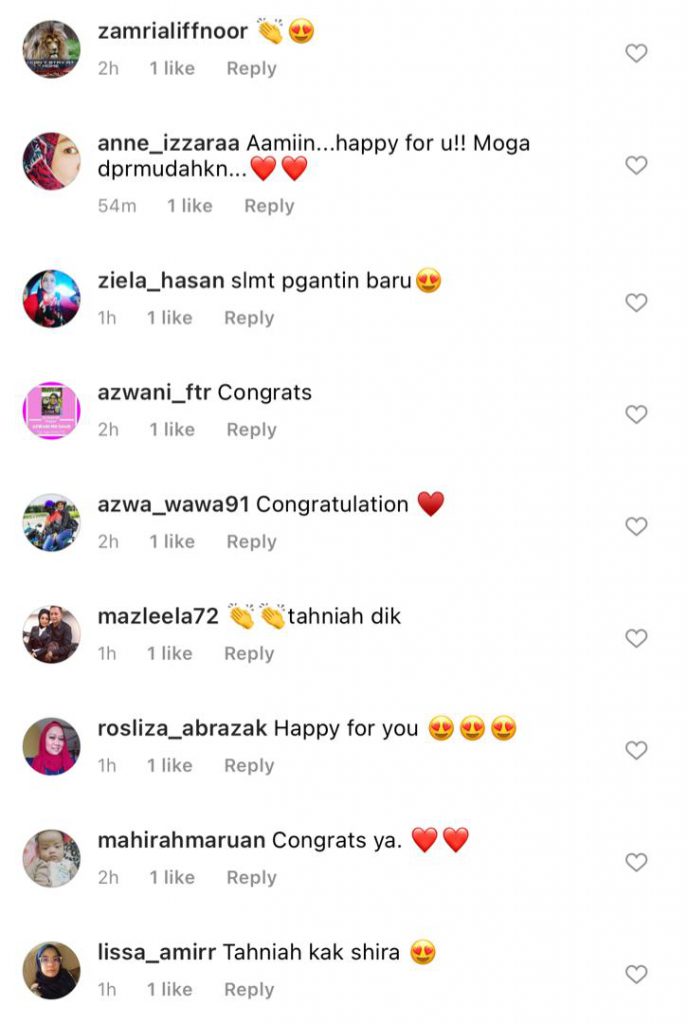Image resolution: width=688 pixels, height=1024 pixels.
Task: Open the lissa_amirr username link
Action: [157, 952]
